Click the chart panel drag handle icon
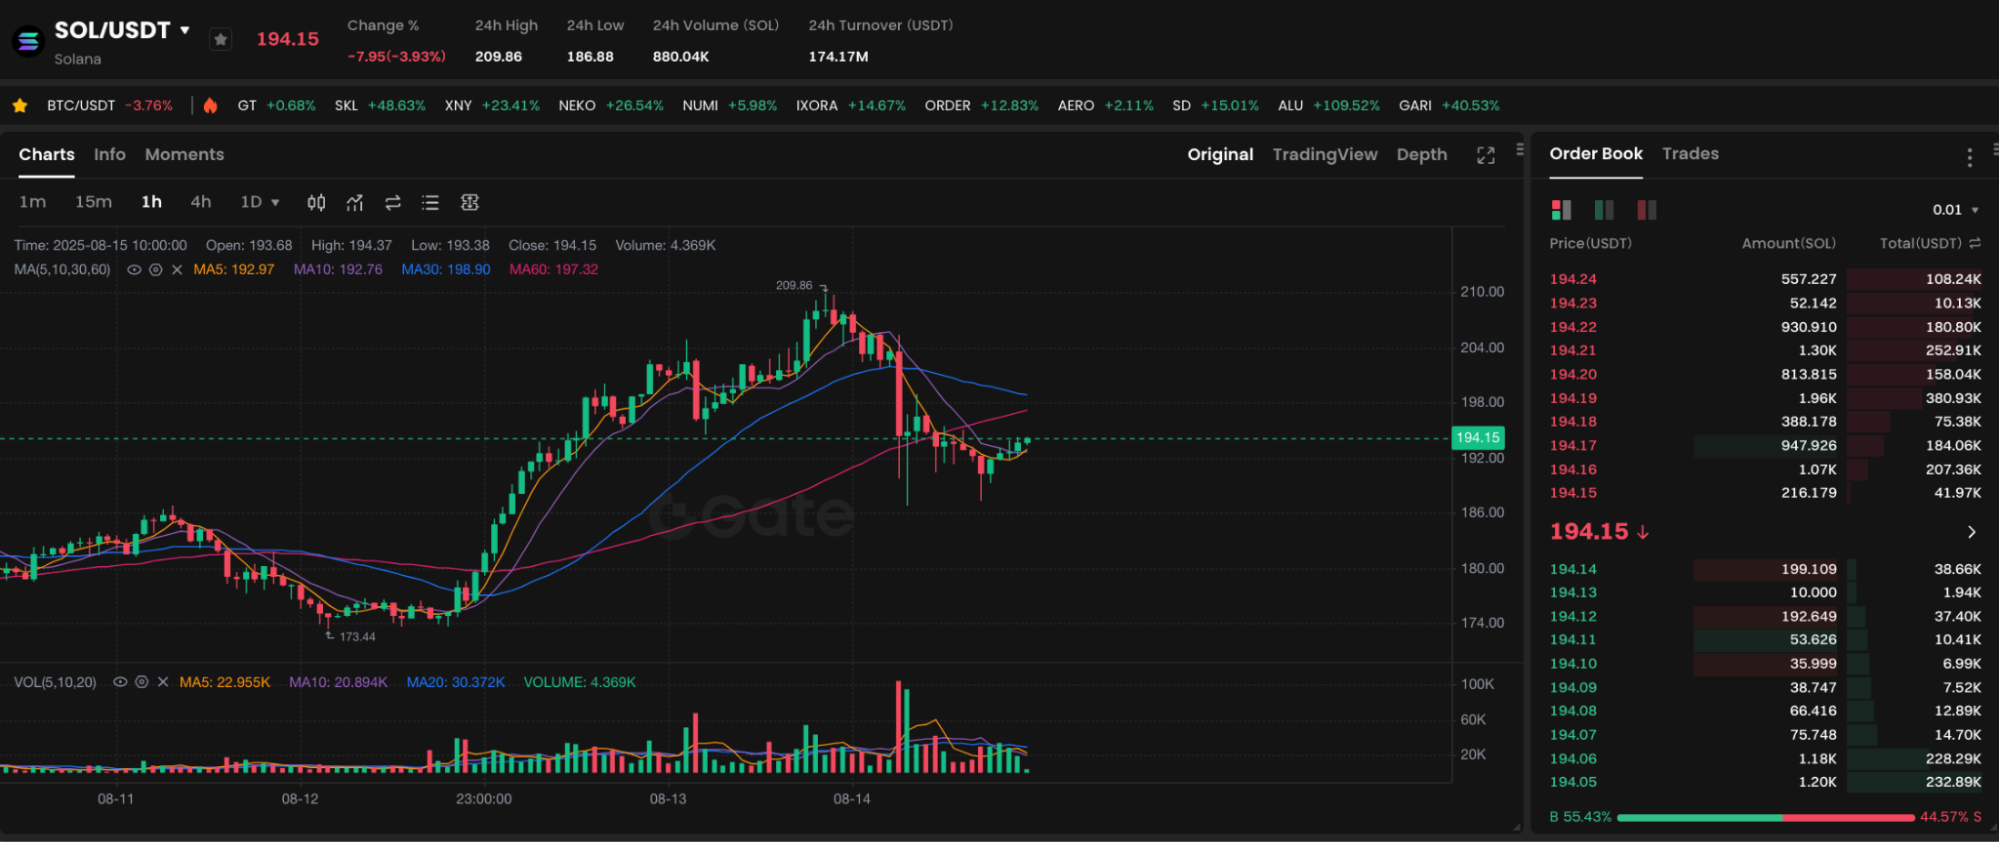The width and height of the screenshot is (1999, 843). pos(1520,149)
